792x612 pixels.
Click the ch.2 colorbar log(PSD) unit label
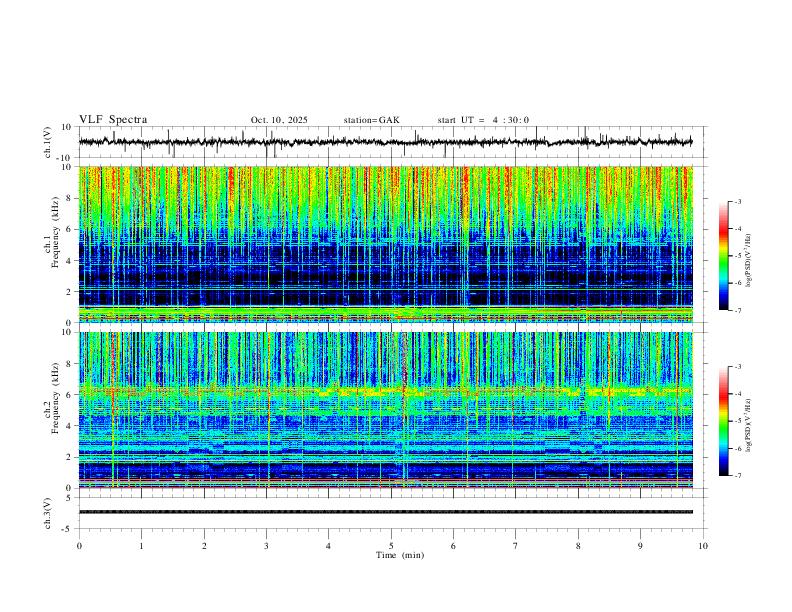pyautogui.click(x=749, y=426)
